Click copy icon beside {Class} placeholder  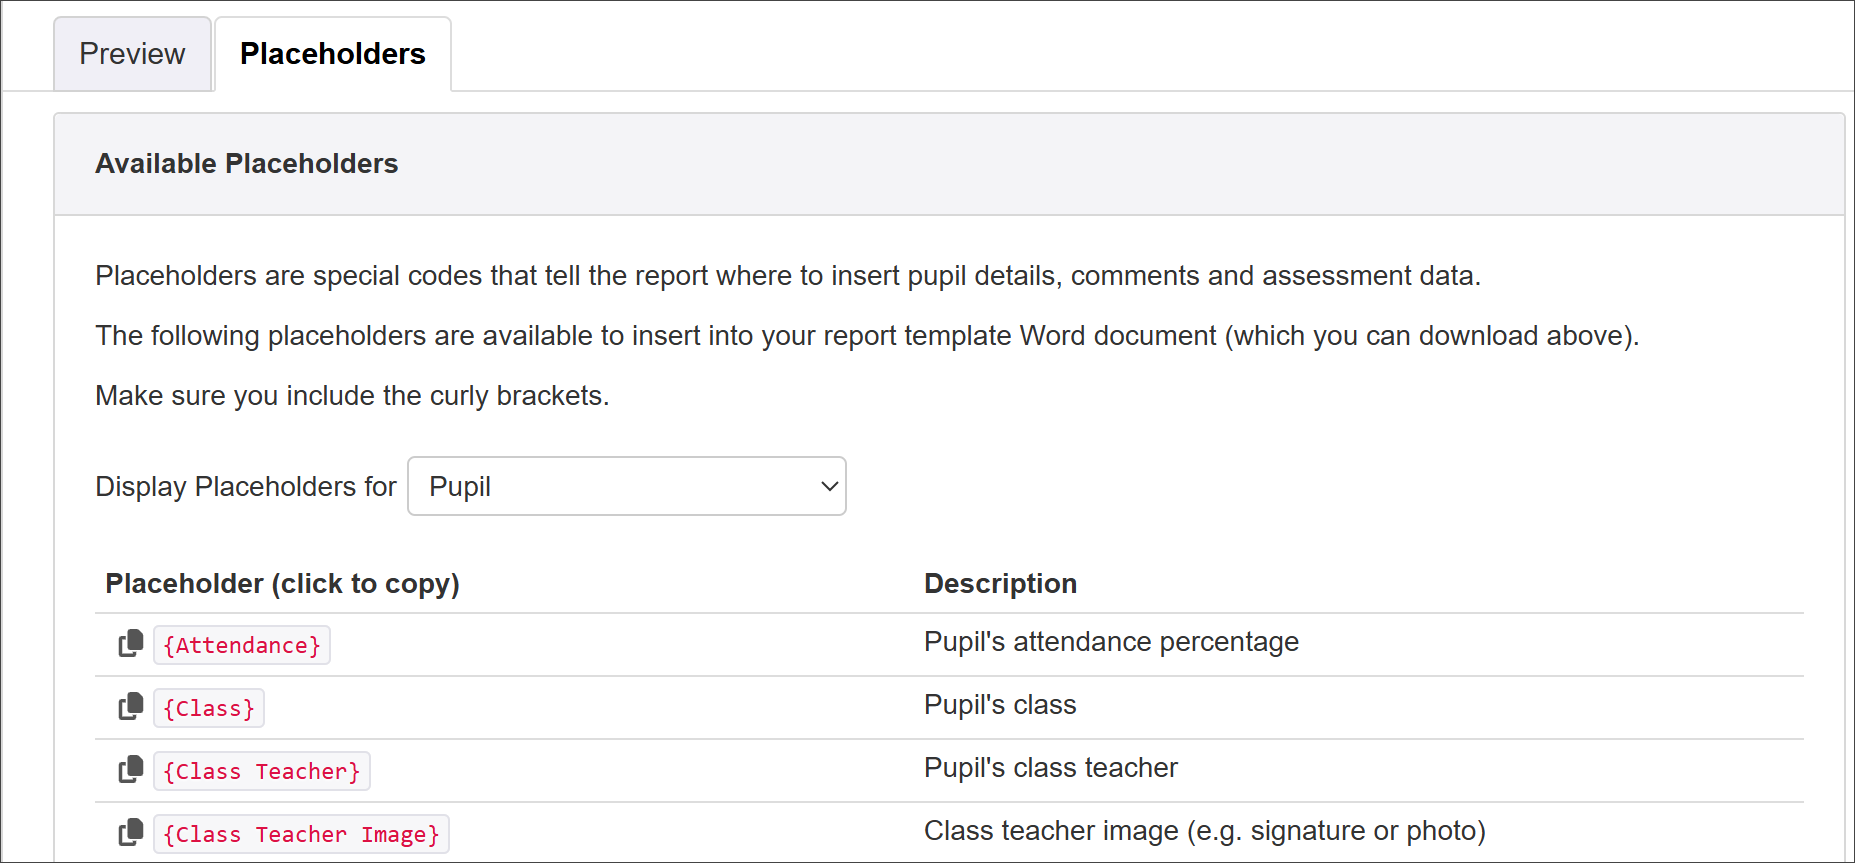click(x=131, y=707)
